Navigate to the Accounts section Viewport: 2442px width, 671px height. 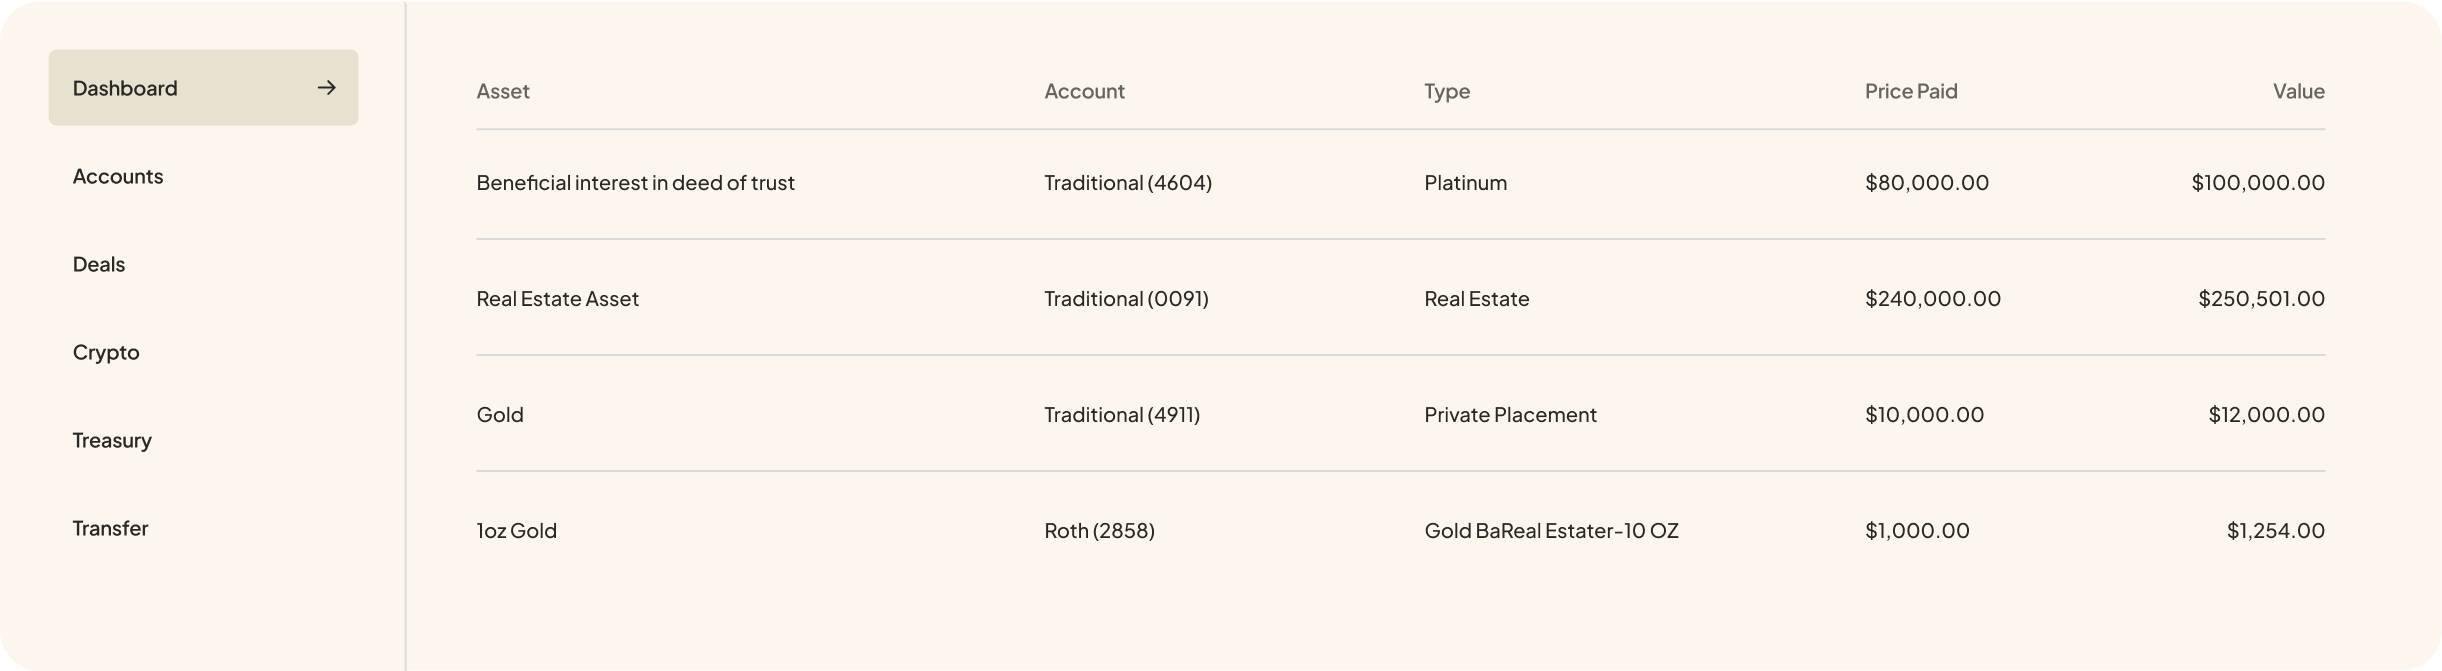click(x=117, y=176)
